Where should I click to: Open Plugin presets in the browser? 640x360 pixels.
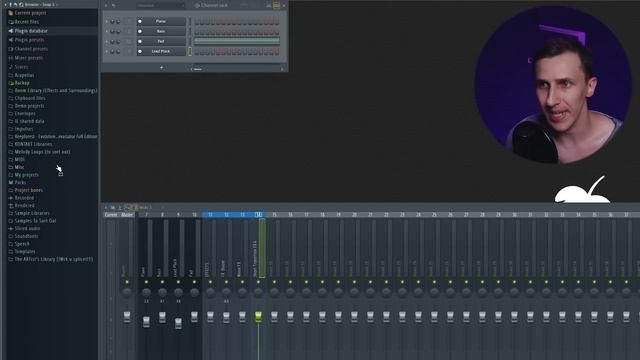pyautogui.click(x=29, y=40)
